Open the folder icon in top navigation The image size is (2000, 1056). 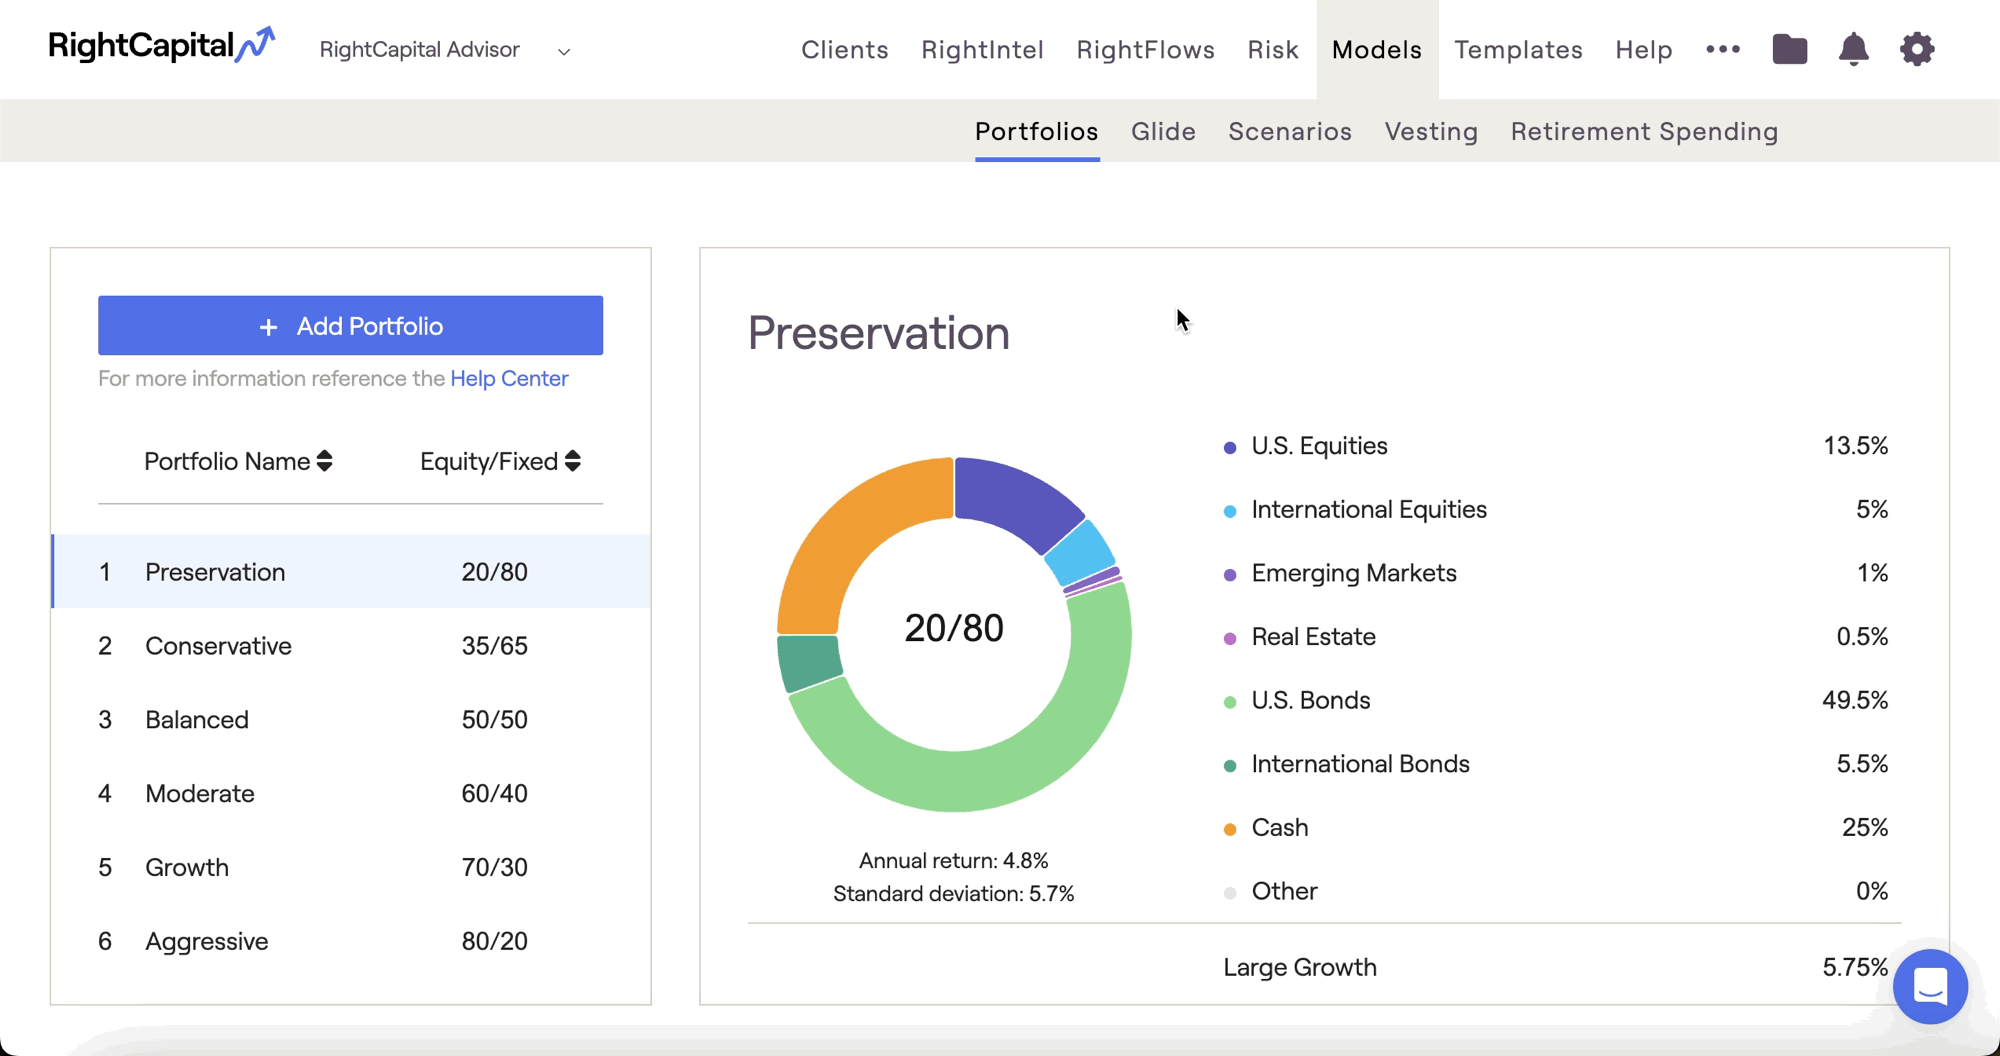1789,49
